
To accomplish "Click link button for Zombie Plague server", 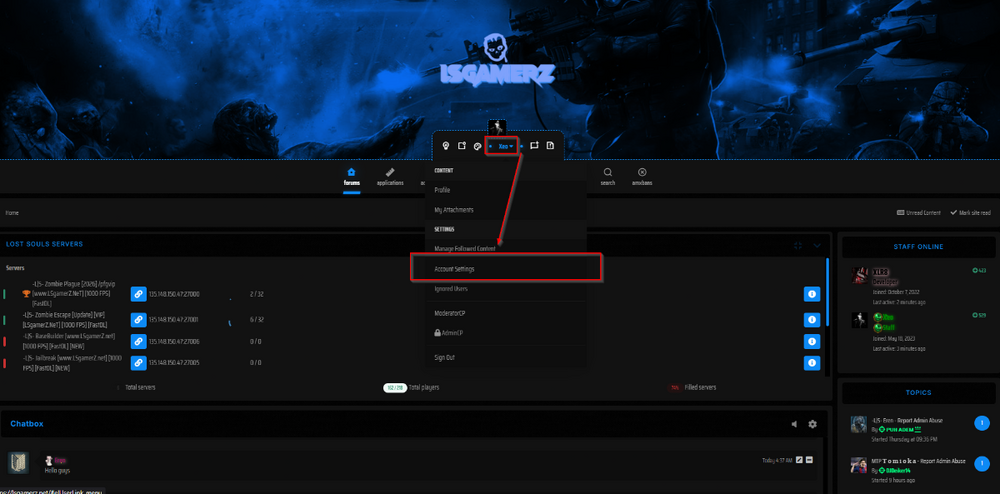I will [x=138, y=294].
